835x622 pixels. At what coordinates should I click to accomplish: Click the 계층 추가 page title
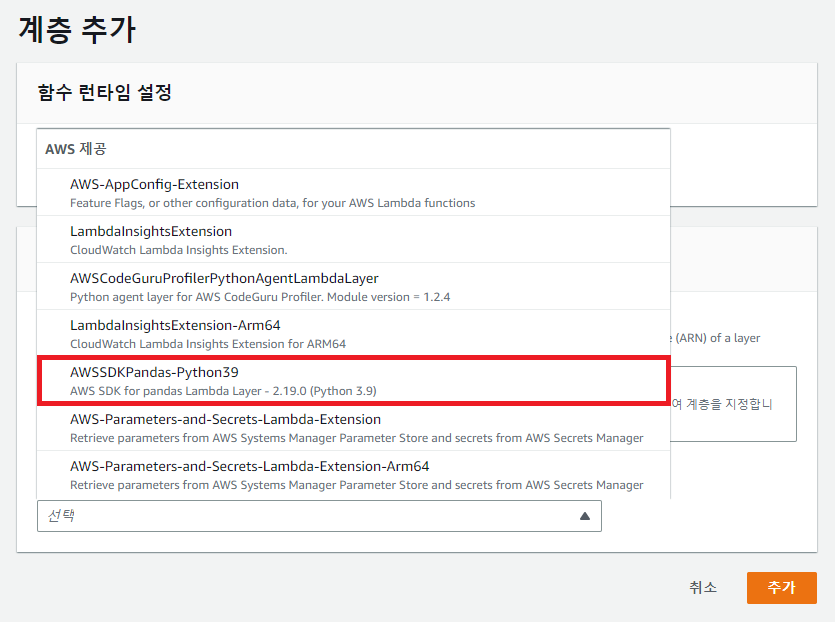tap(78, 29)
